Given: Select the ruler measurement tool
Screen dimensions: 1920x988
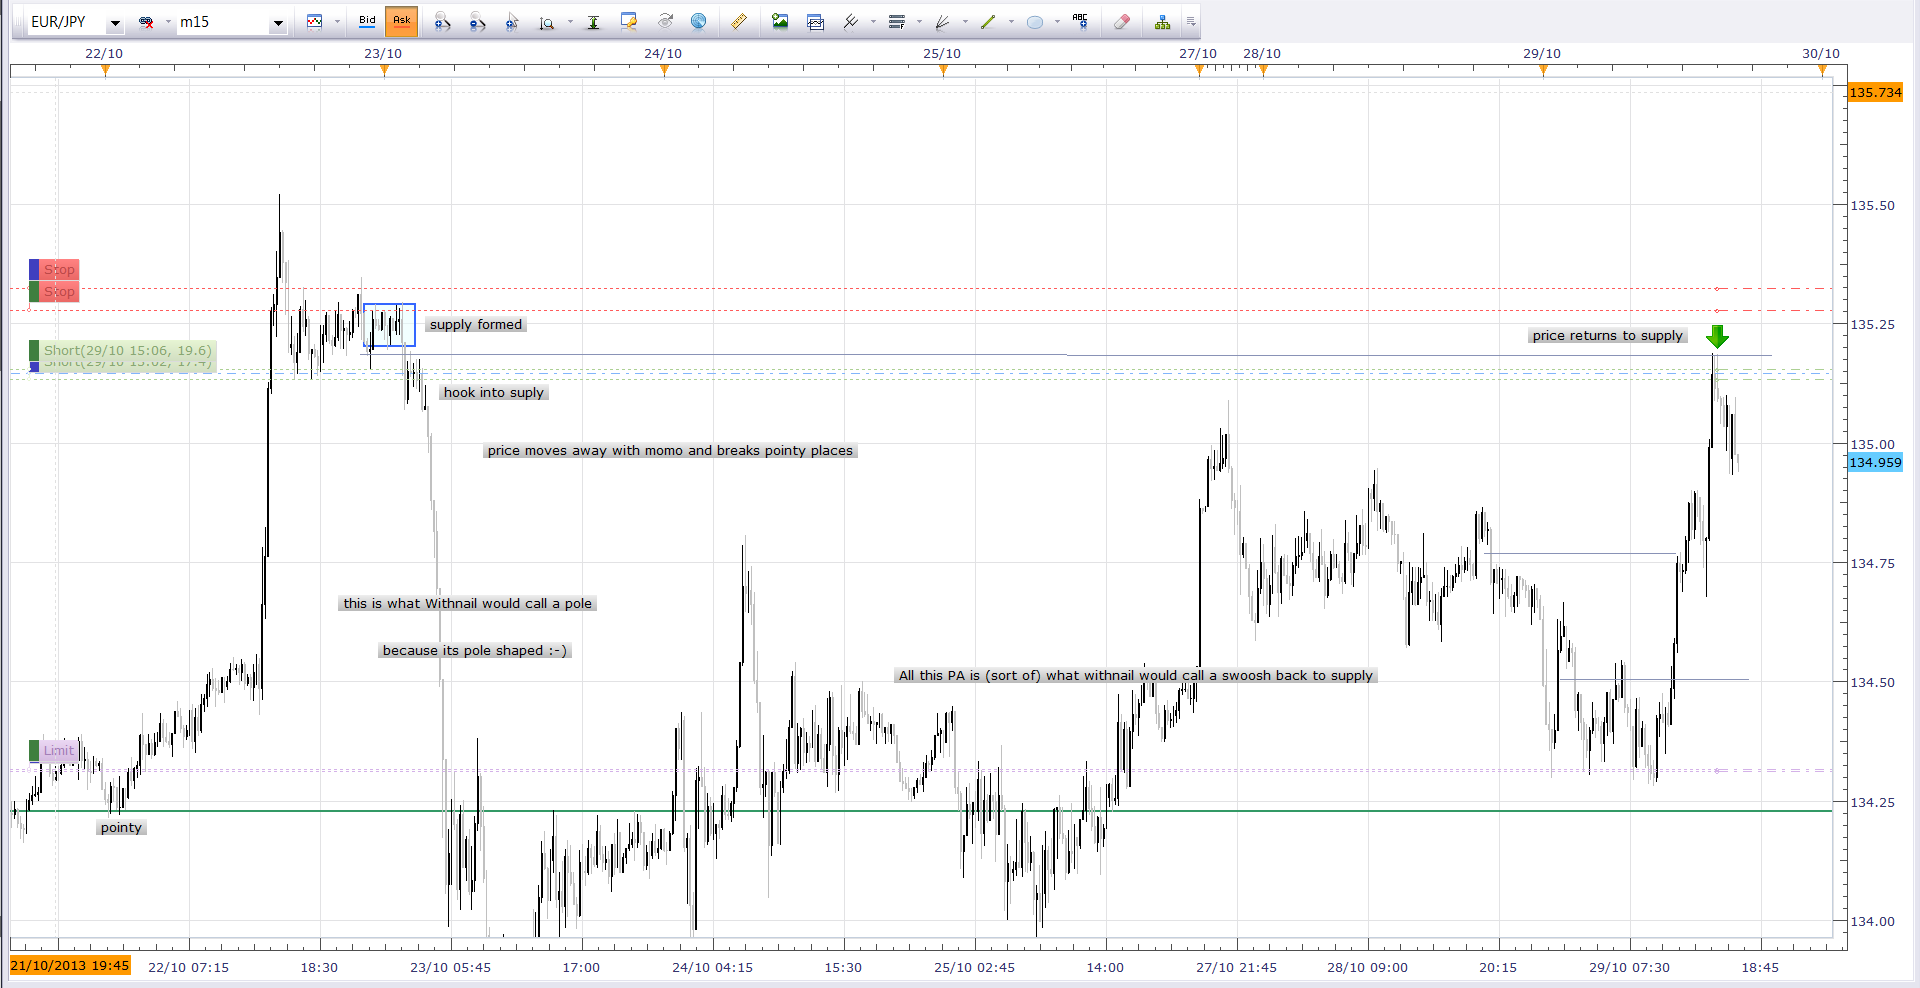Looking at the screenshot, I should pos(739,22).
